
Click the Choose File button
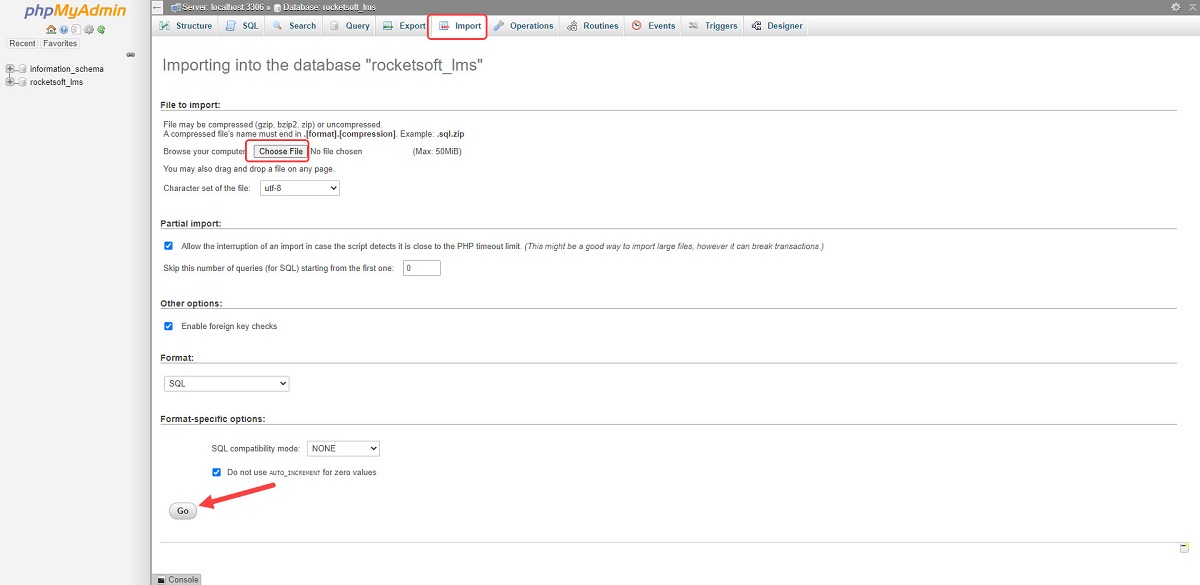280,152
